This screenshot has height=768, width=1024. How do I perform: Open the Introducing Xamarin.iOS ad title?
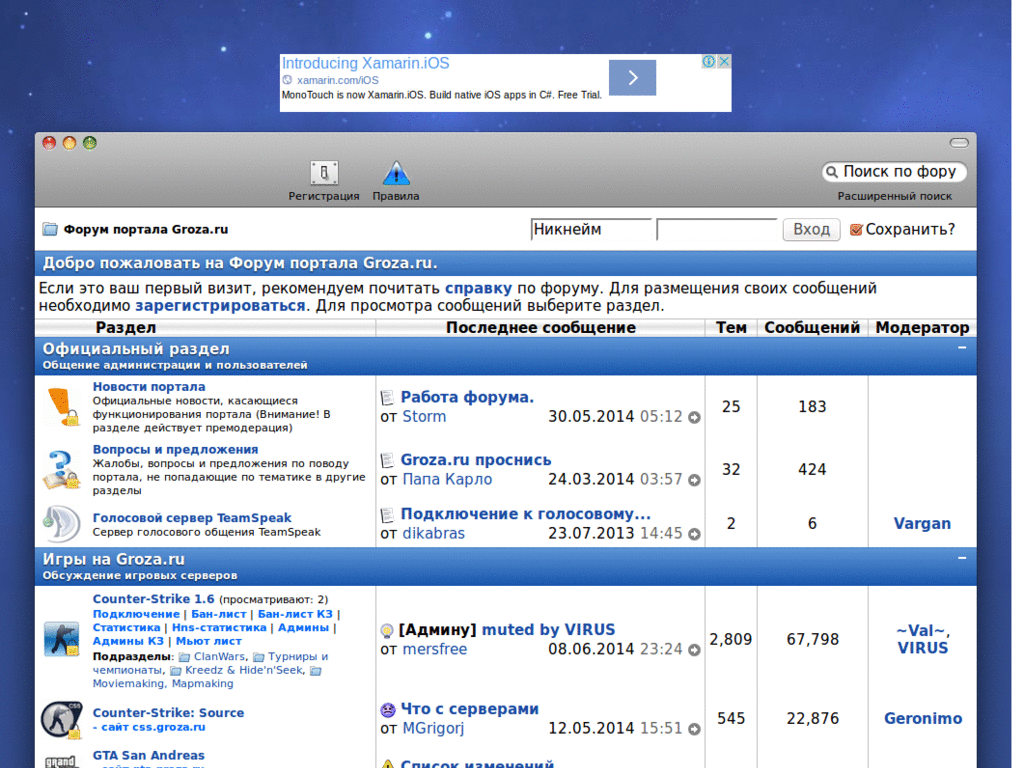click(365, 63)
